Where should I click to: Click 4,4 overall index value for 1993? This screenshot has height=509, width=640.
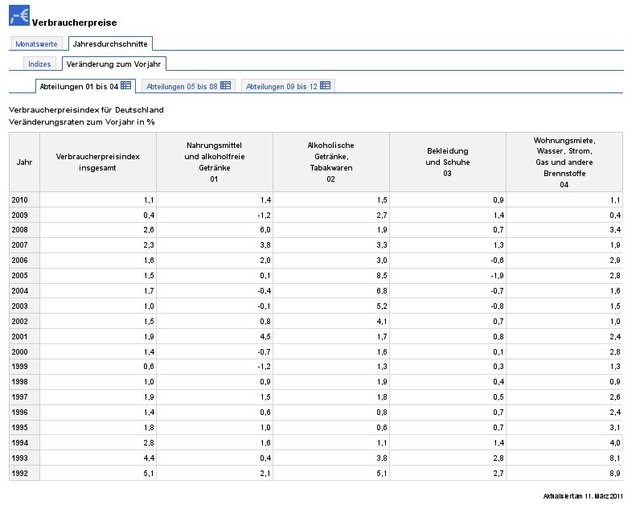point(149,458)
